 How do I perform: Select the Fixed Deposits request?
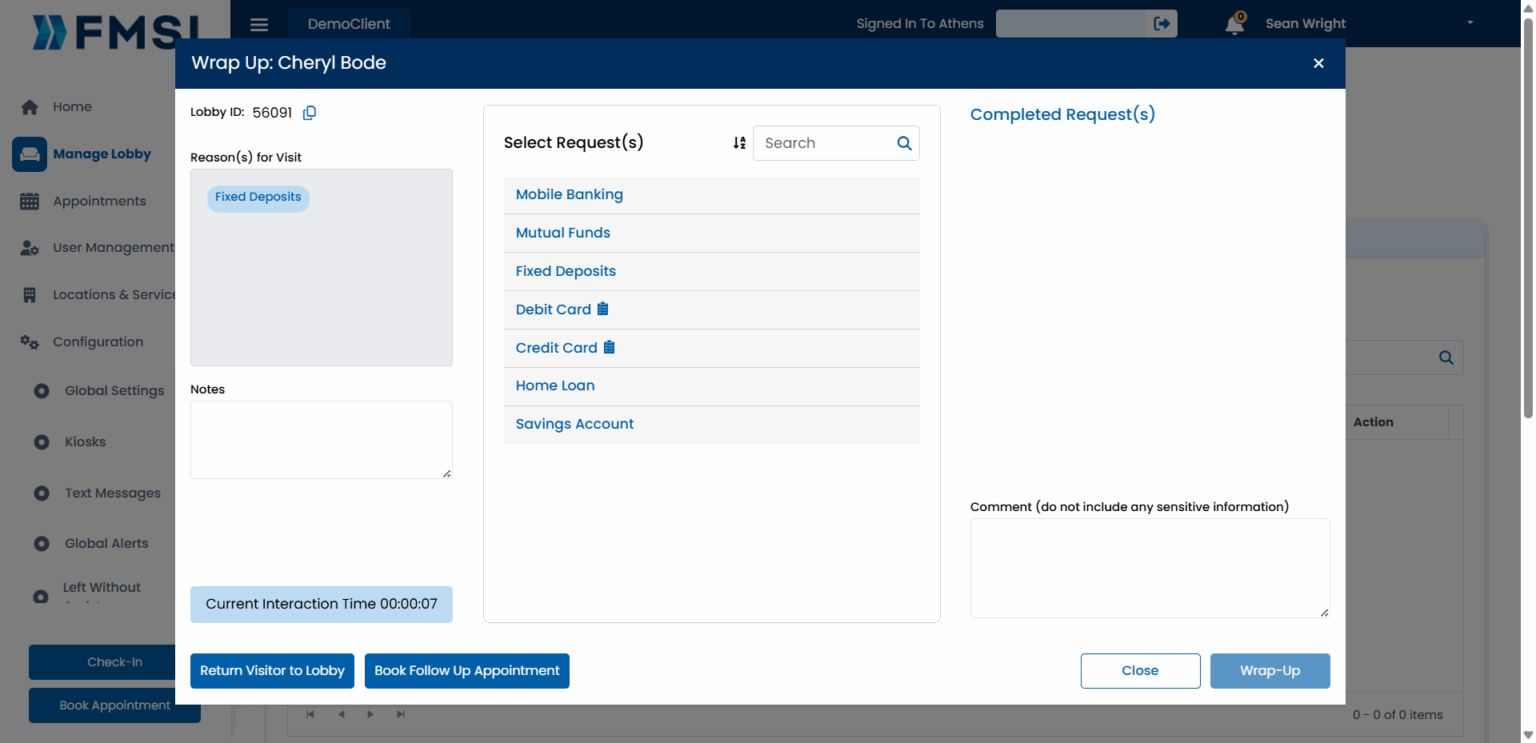(565, 271)
